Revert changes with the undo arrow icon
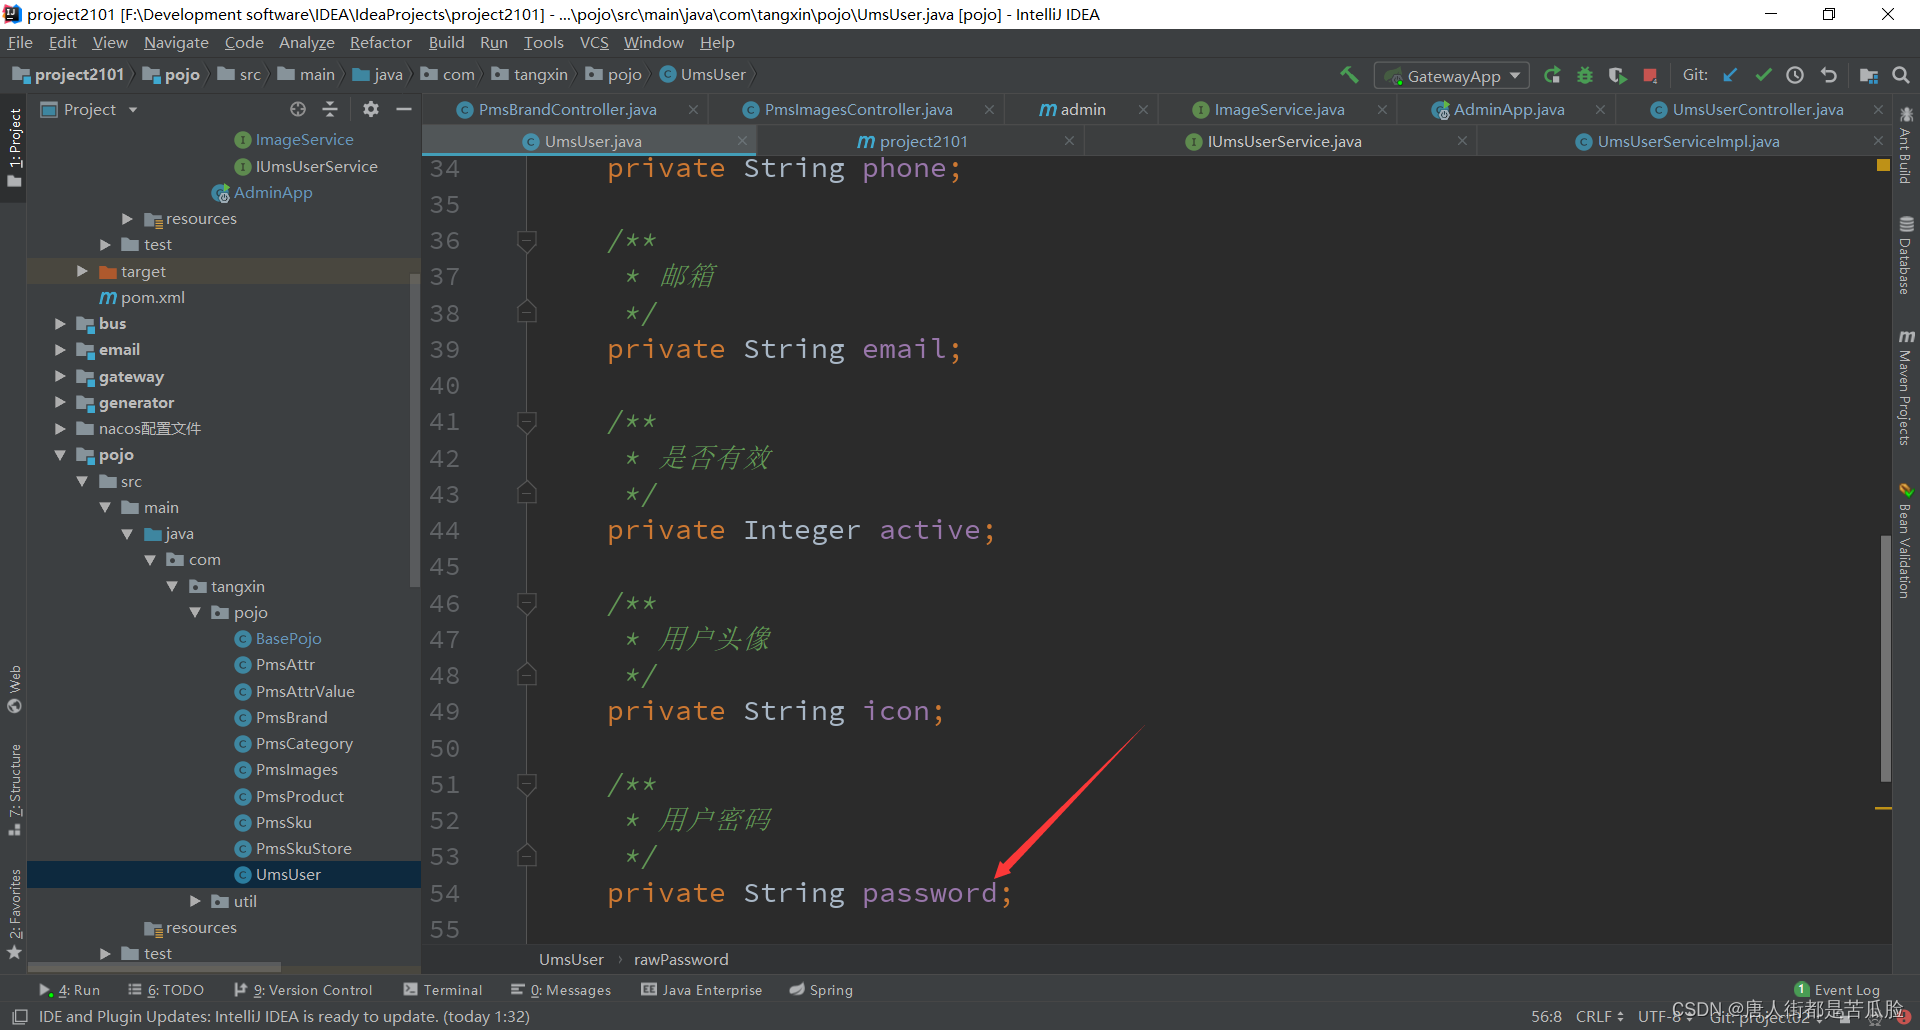 (x=1828, y=75)
